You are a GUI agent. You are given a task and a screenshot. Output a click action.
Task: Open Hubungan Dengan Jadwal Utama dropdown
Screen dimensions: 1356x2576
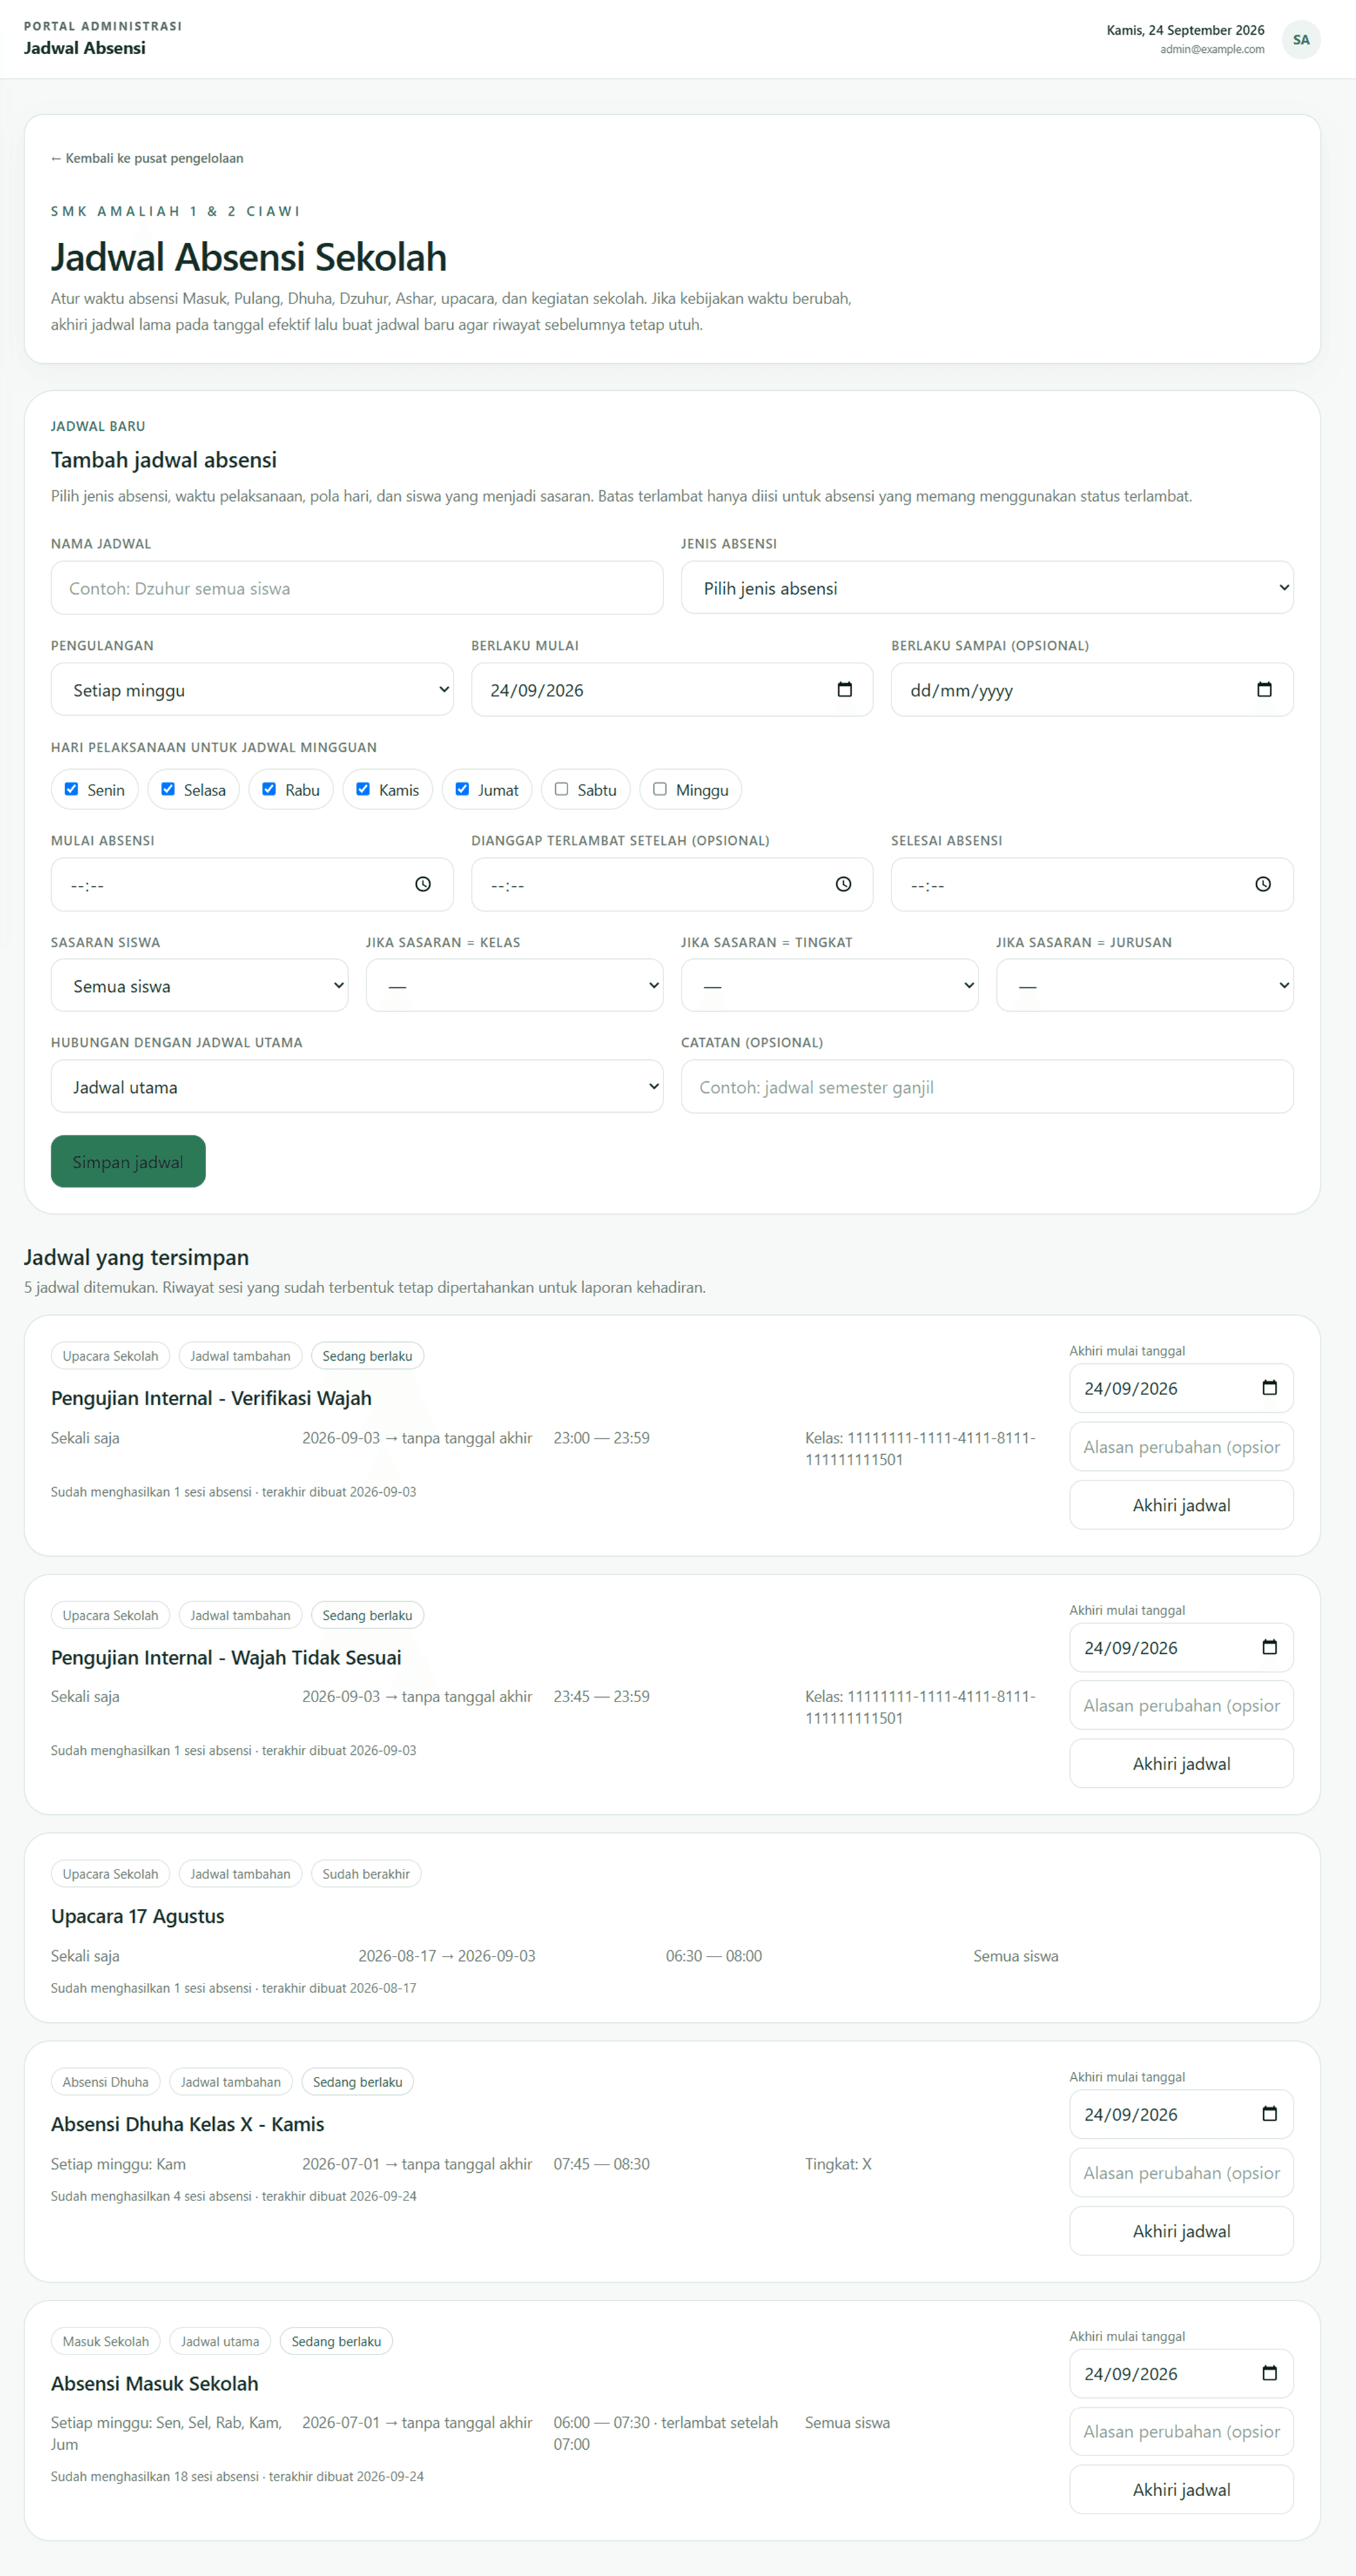click(357, 1087)
